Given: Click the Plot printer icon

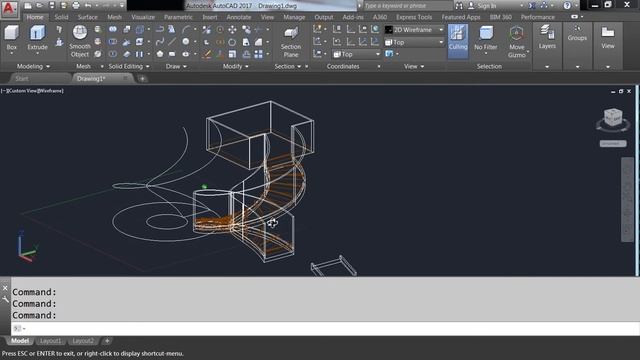Looking at the screenshot, I should click(76, 6).
